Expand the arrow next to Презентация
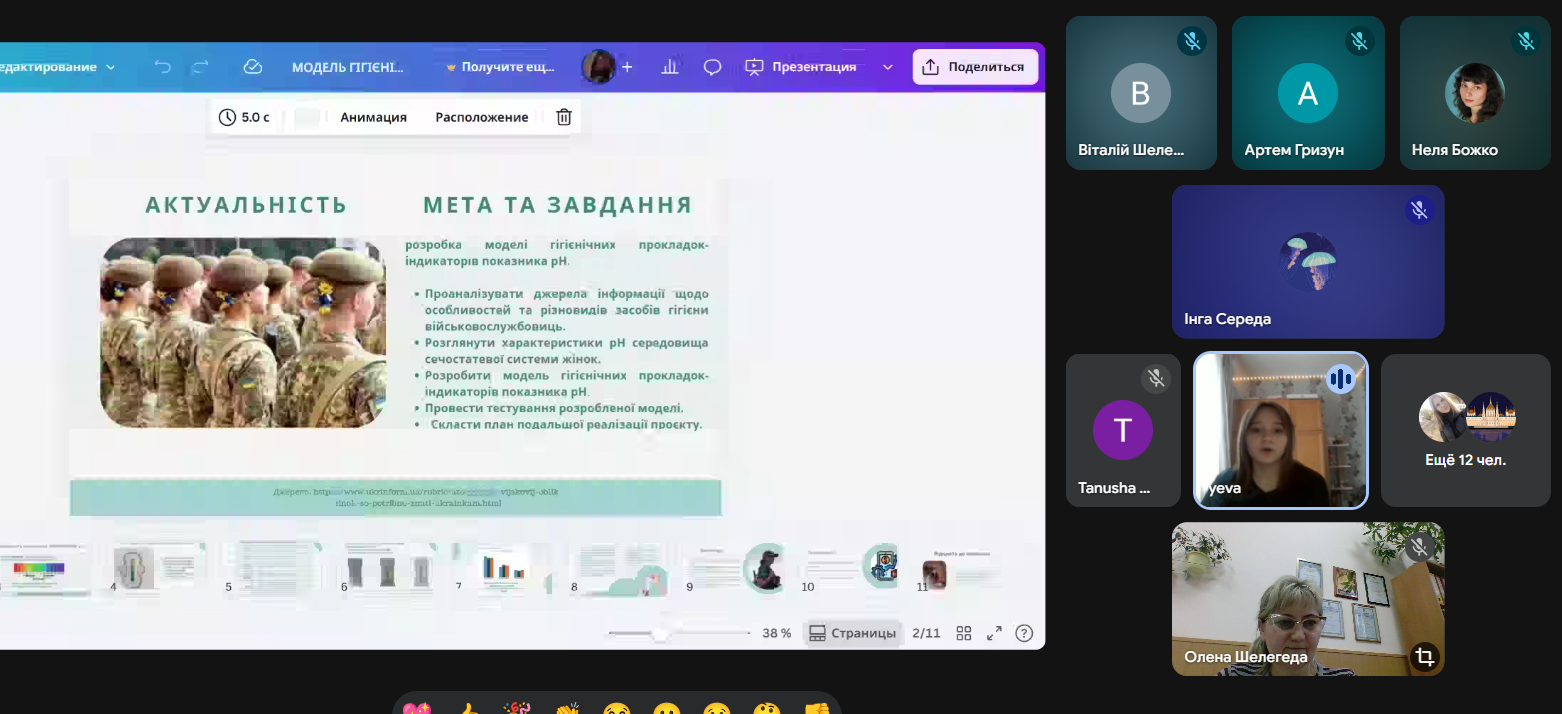 coord(887,67)
